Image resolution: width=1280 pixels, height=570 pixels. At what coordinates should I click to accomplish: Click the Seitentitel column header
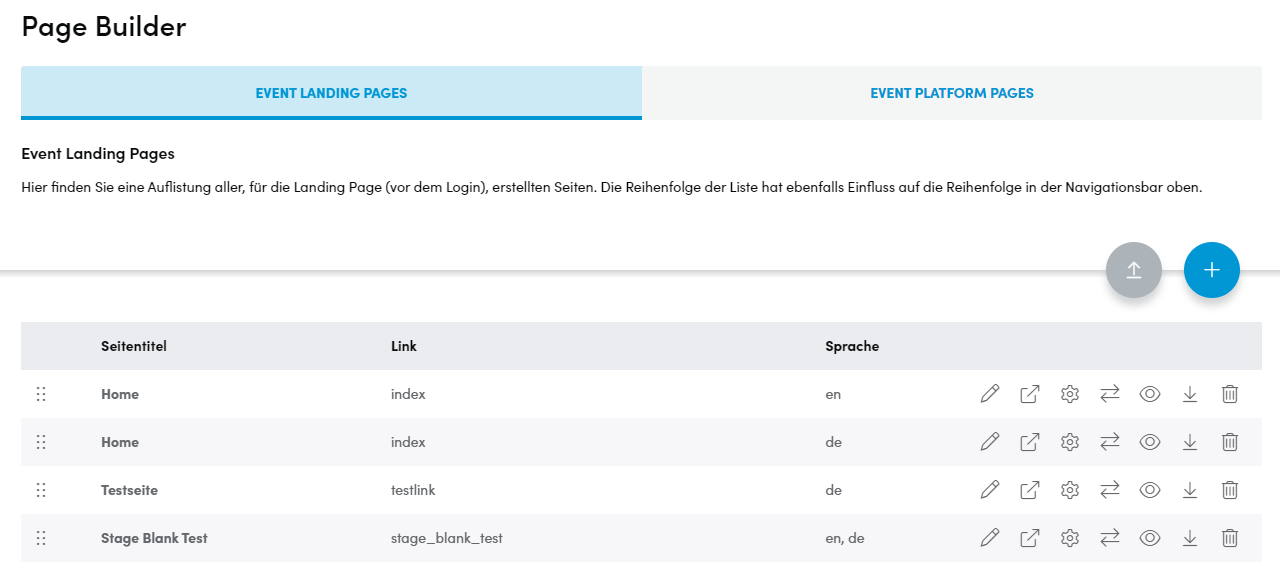coord(134,346)
